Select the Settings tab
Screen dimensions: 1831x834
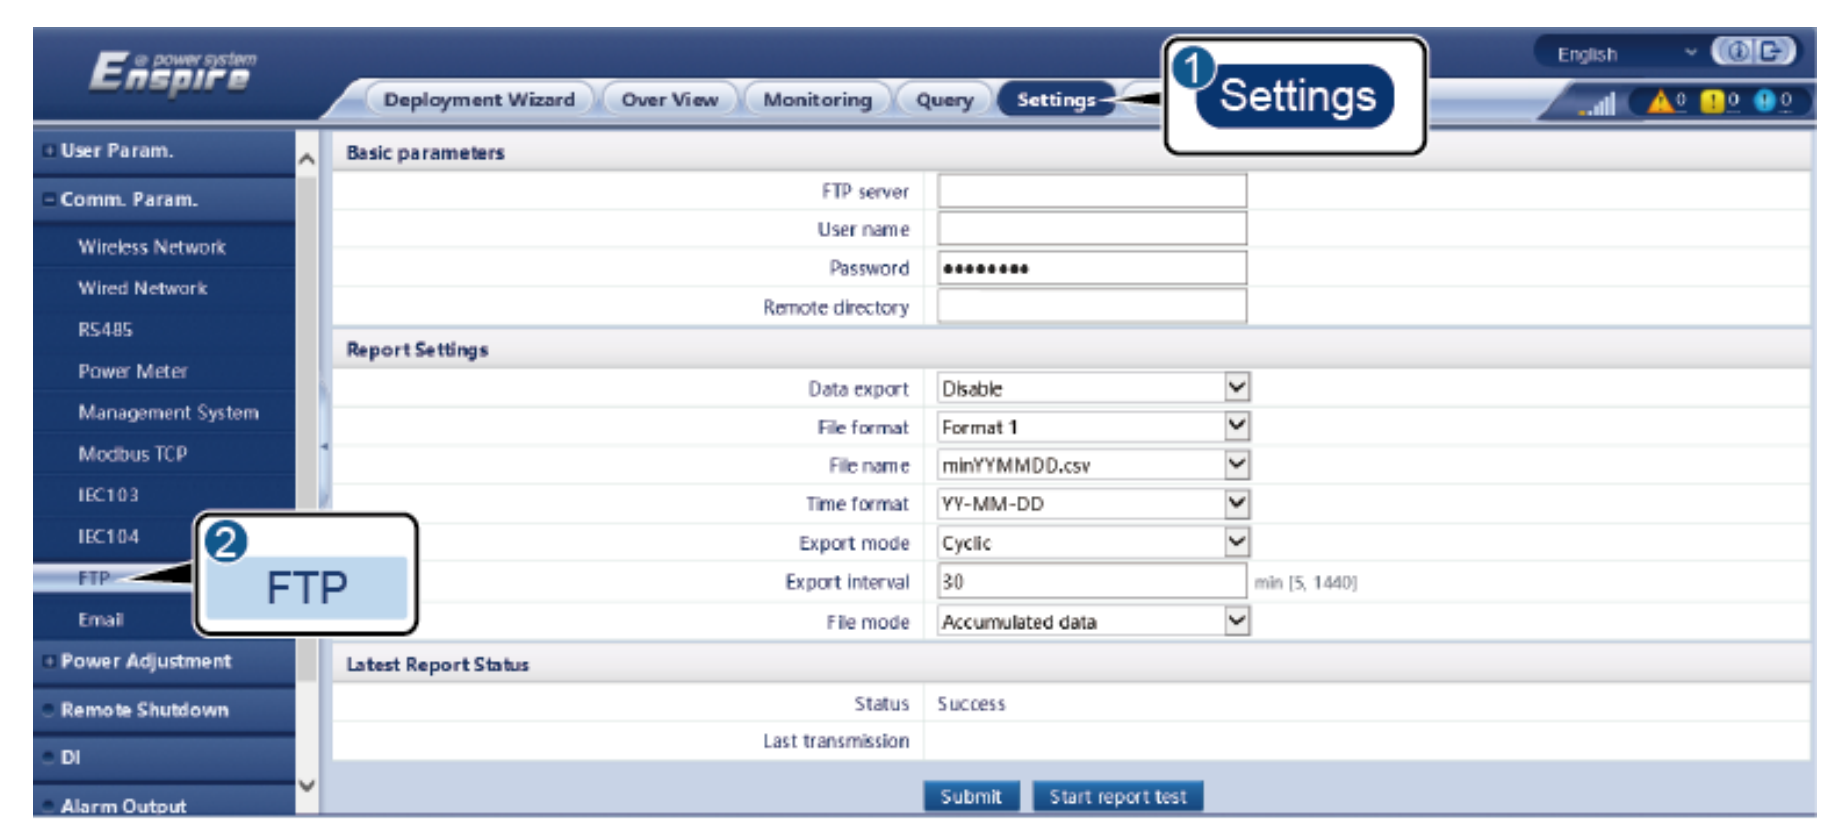[x=1056, y=100]
